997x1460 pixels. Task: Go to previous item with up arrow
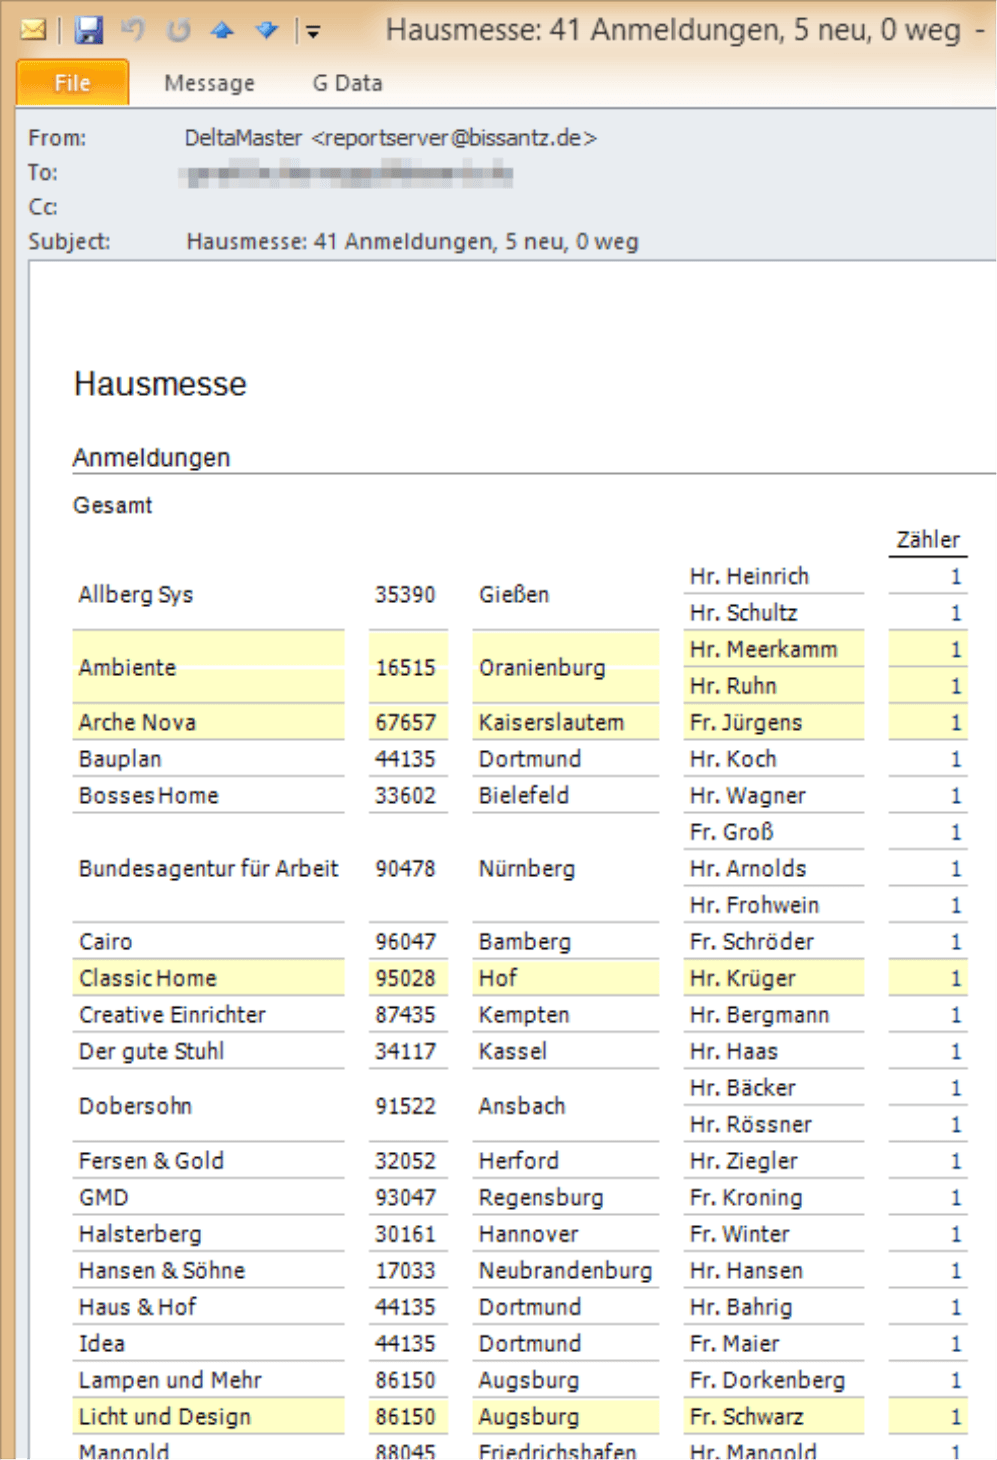[222, 30]
